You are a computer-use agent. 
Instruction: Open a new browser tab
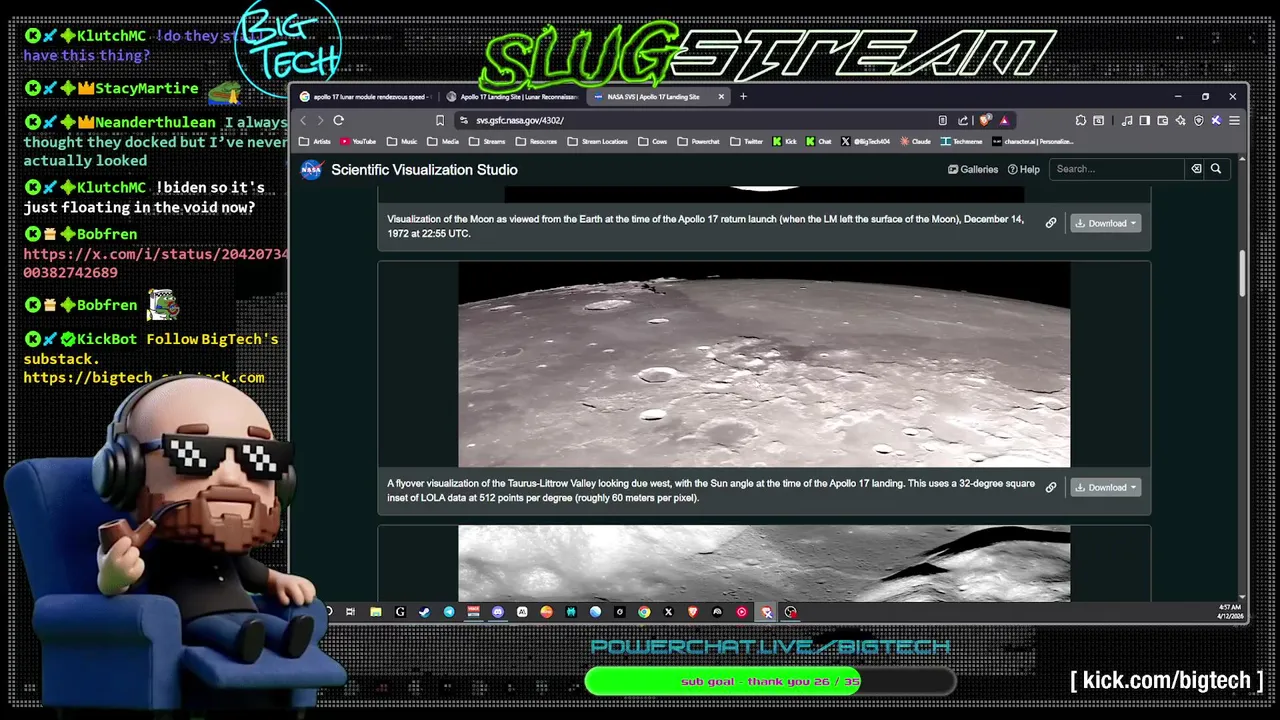743,97
